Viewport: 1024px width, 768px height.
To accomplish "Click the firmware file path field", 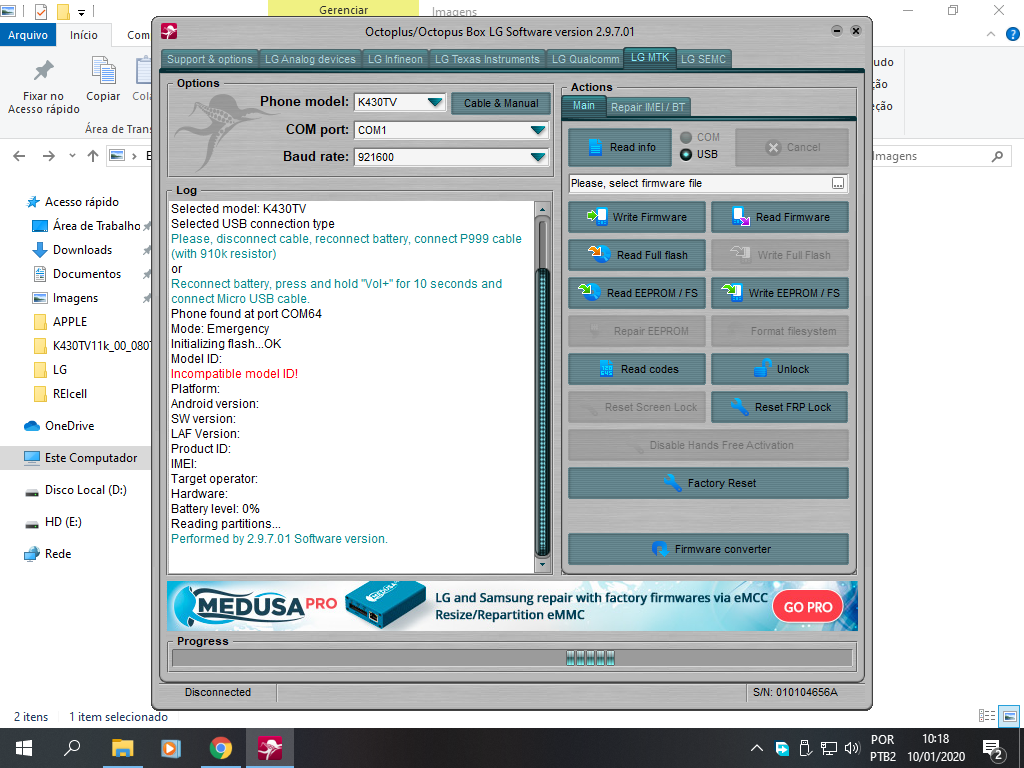I will (699, 184).
